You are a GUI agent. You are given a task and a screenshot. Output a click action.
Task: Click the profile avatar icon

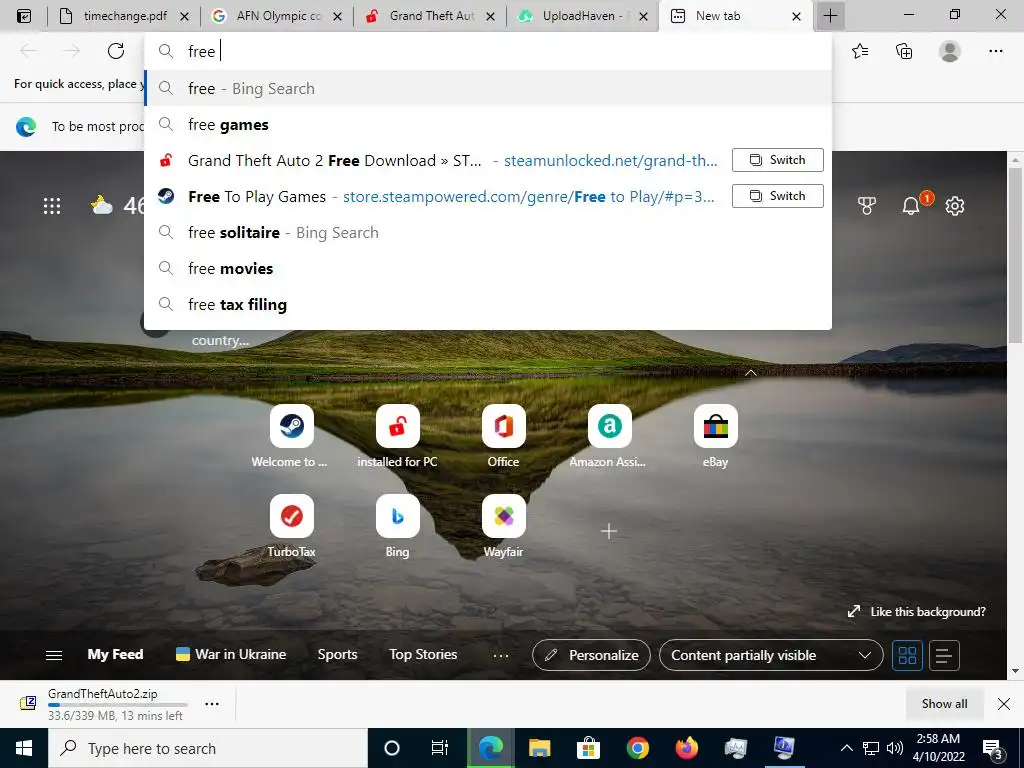click(x=950, y=51)
